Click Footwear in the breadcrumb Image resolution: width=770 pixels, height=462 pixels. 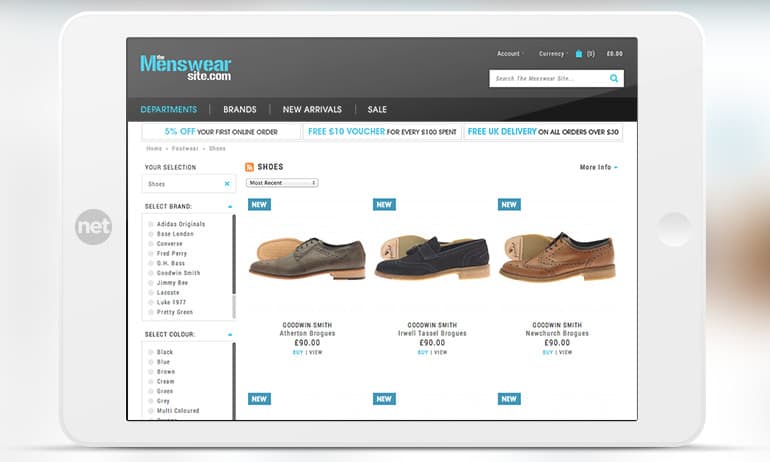pyautogui.click(x=185, y=148)
